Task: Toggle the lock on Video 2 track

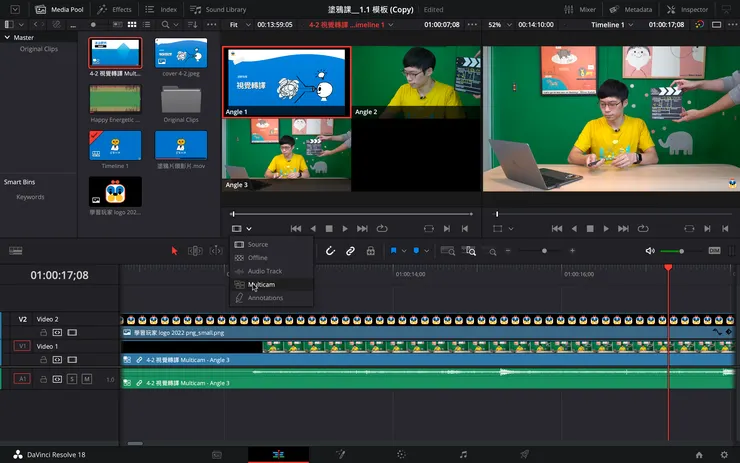Action: pos(42,331)
